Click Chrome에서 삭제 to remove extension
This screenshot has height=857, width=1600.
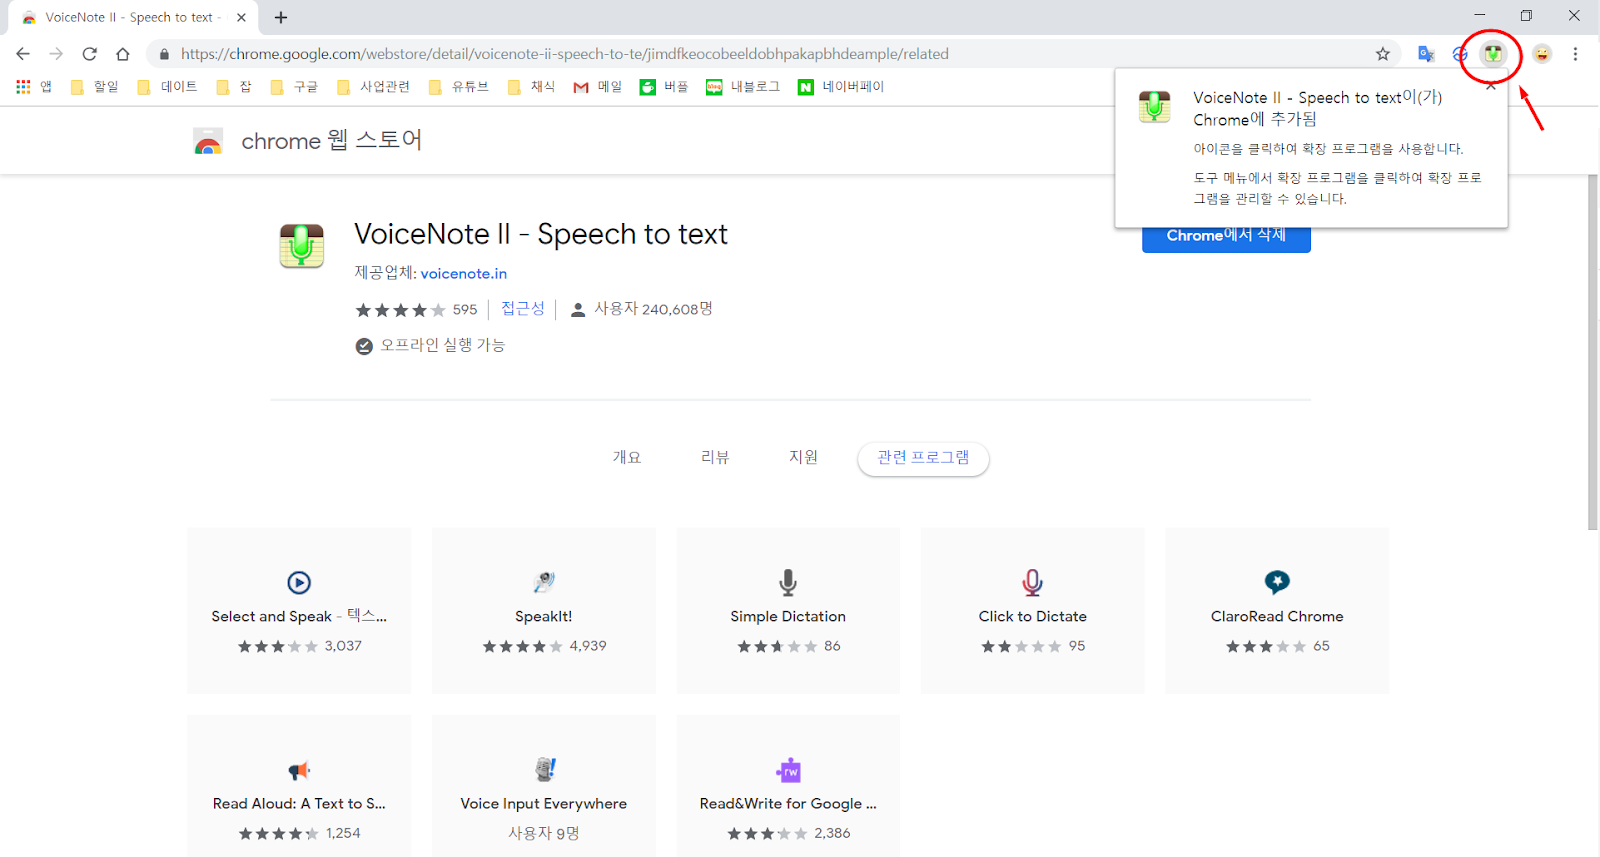pos(1226,237)
